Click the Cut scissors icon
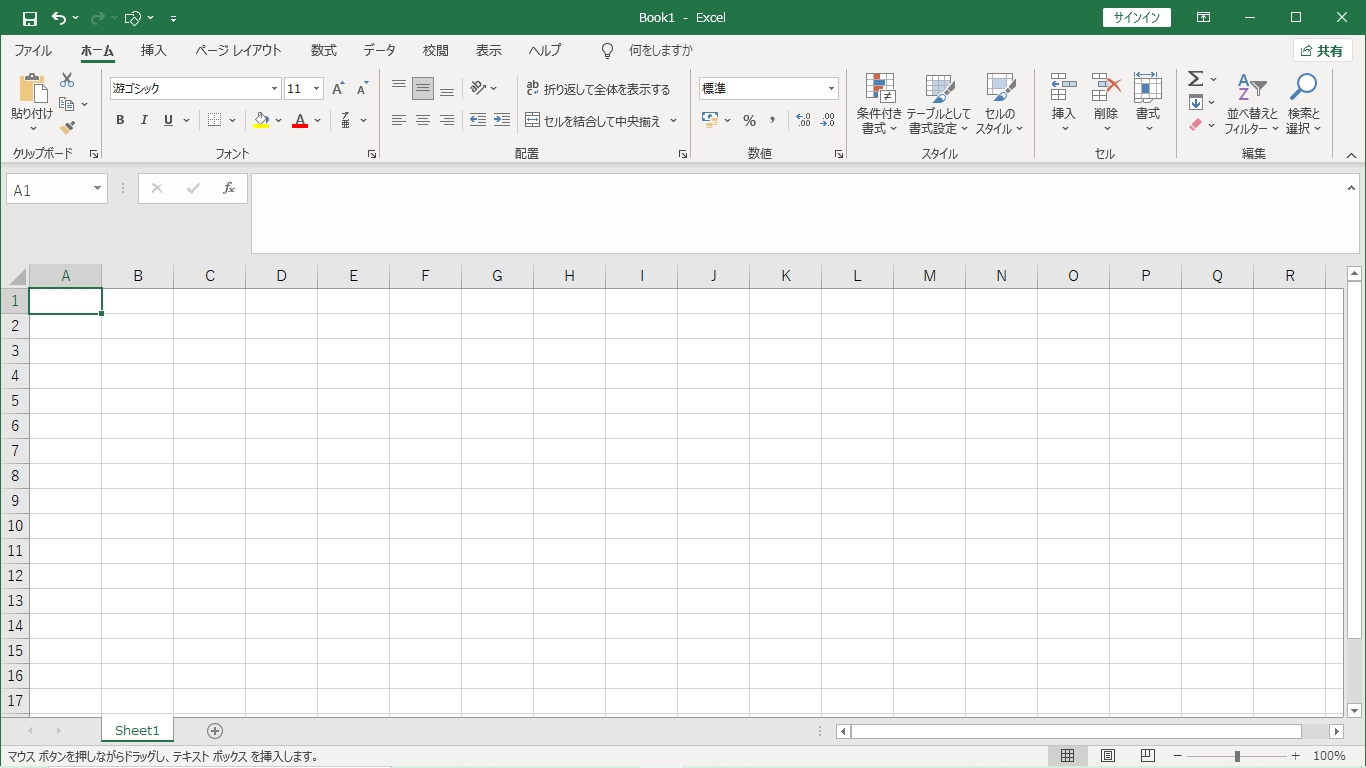 pyautogui.click(x=67, y=80)
